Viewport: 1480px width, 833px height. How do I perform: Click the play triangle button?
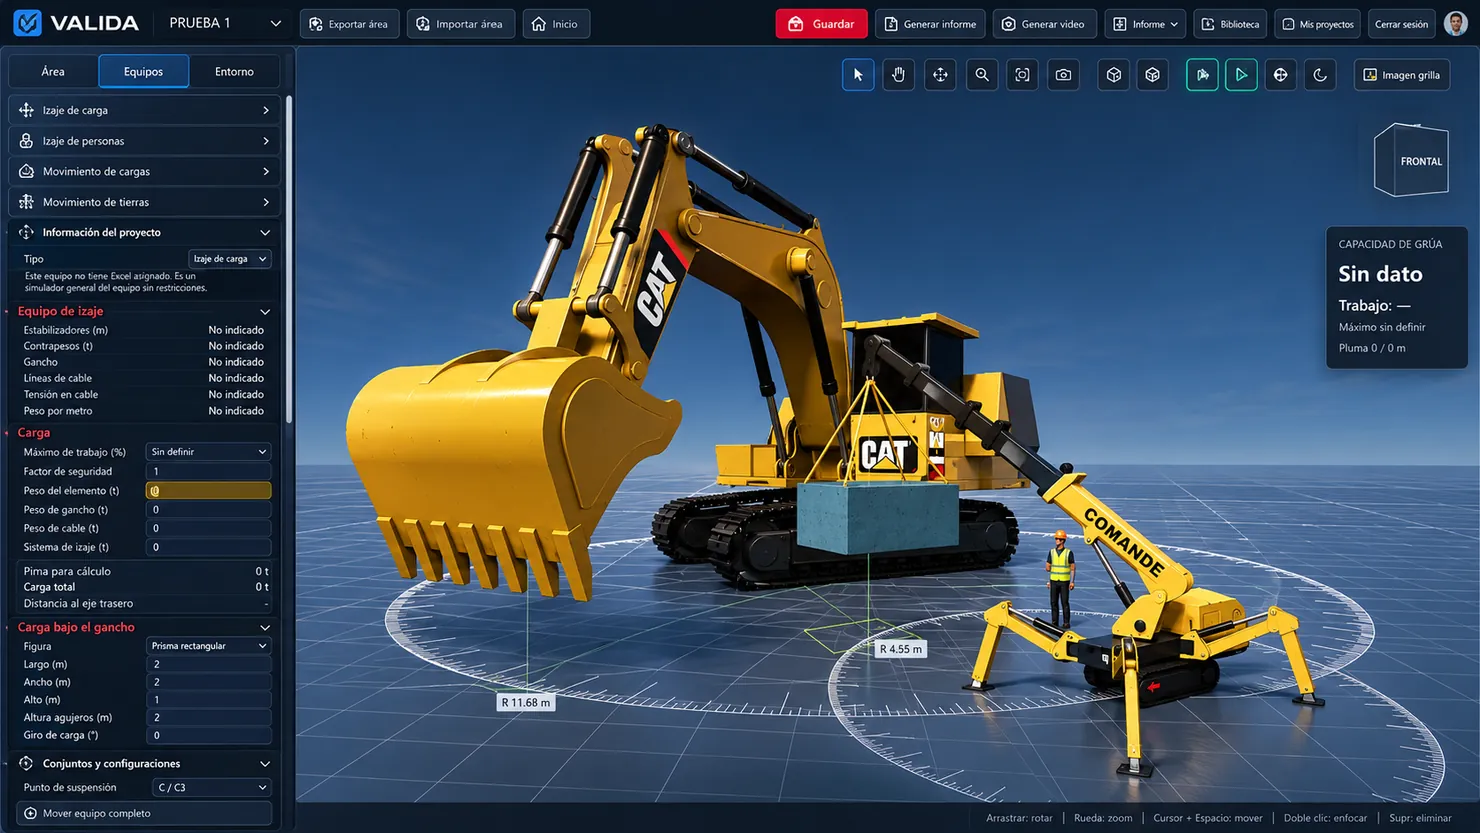pos(1241,75)
